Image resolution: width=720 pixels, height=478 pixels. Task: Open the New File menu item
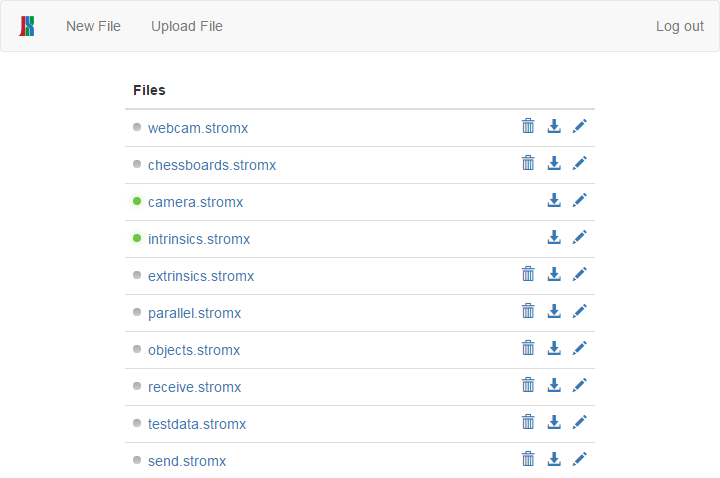coord(93,26)
